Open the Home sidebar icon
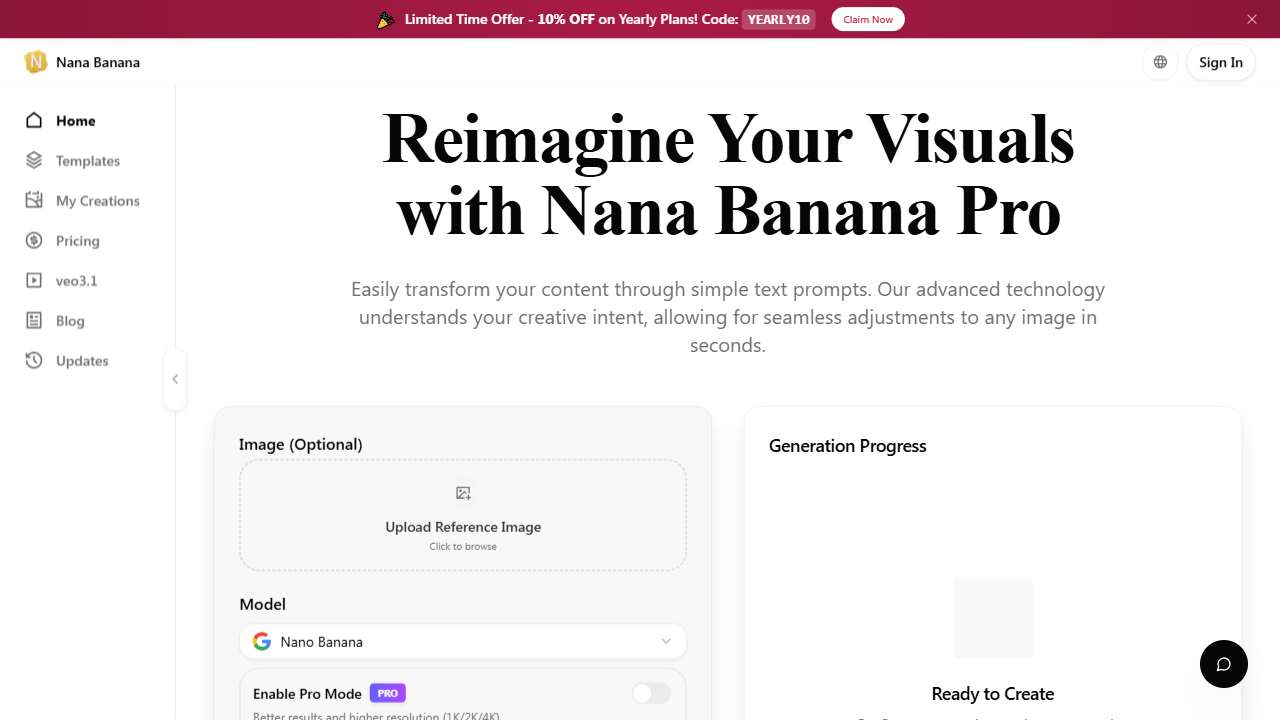 [x=33, y=120]
